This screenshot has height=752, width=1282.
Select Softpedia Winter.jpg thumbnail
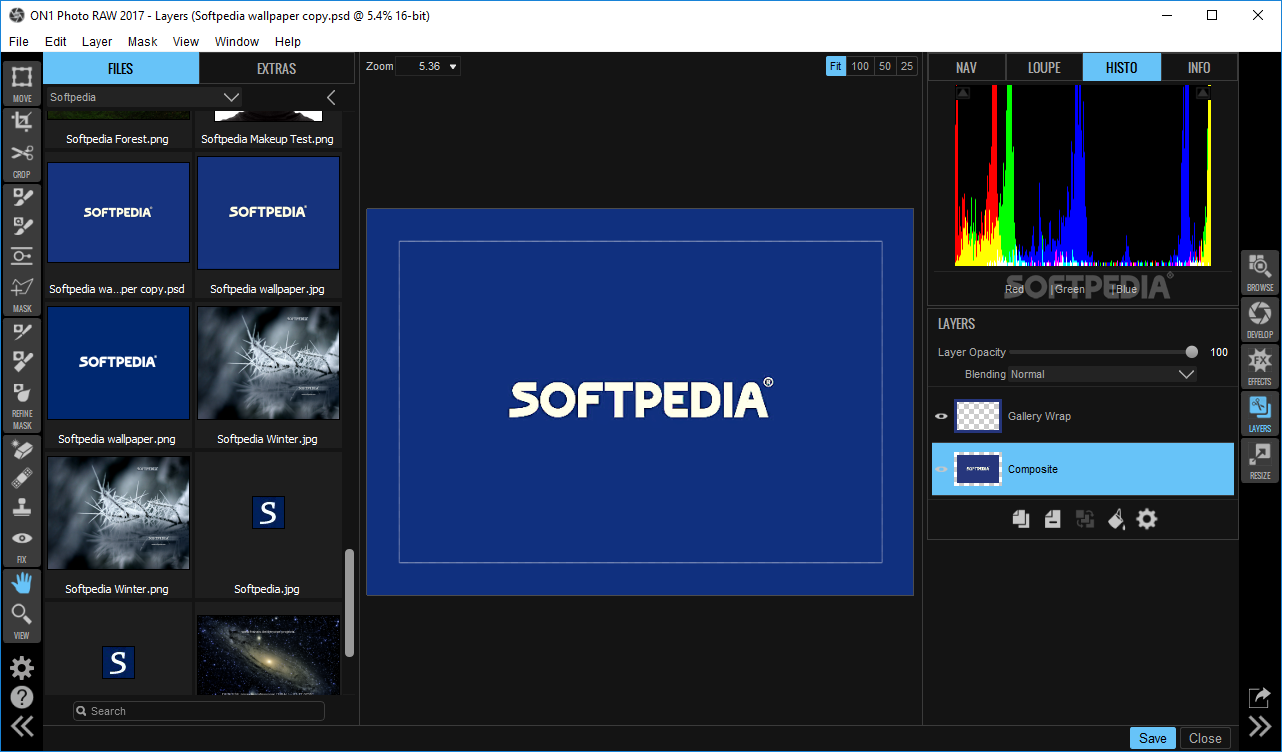pos(268,363)
